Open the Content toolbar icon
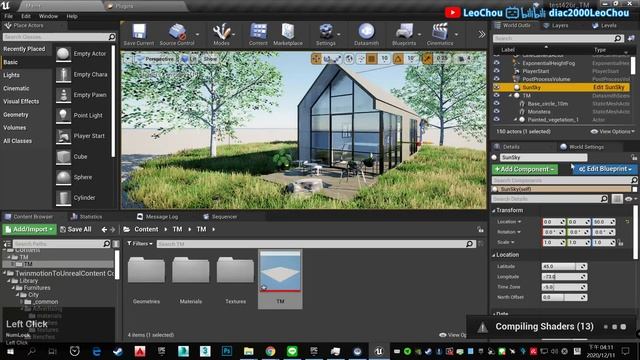 click(x=258, y=31)
